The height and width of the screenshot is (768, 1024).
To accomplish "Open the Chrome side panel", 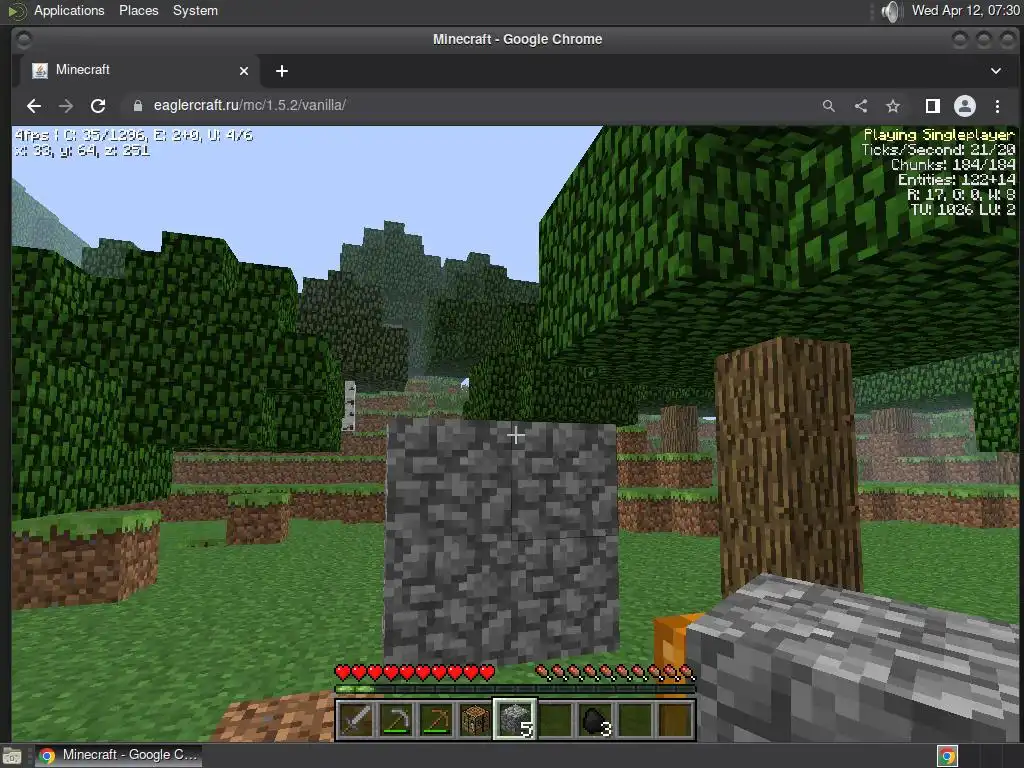I will [933, 106].
